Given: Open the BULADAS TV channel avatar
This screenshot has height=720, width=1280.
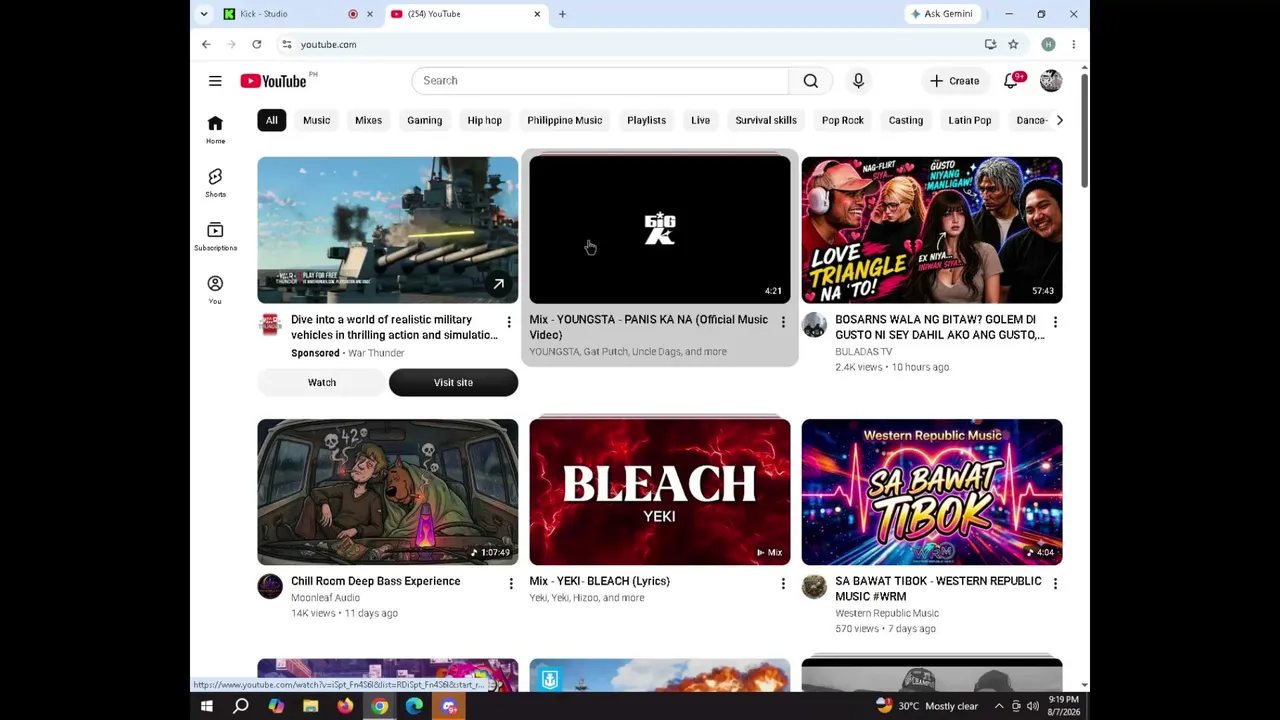Looking at the screenshot, I should click(814, 325).
